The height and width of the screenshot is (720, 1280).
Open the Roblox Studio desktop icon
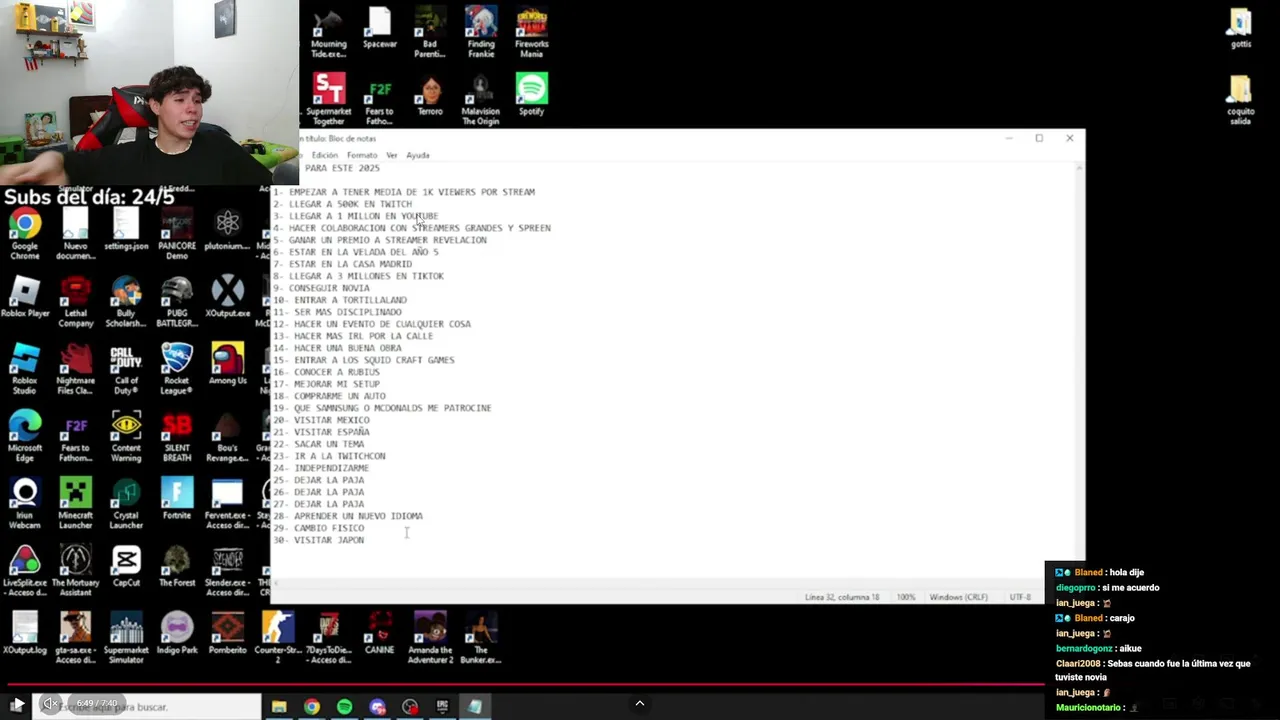25,369
